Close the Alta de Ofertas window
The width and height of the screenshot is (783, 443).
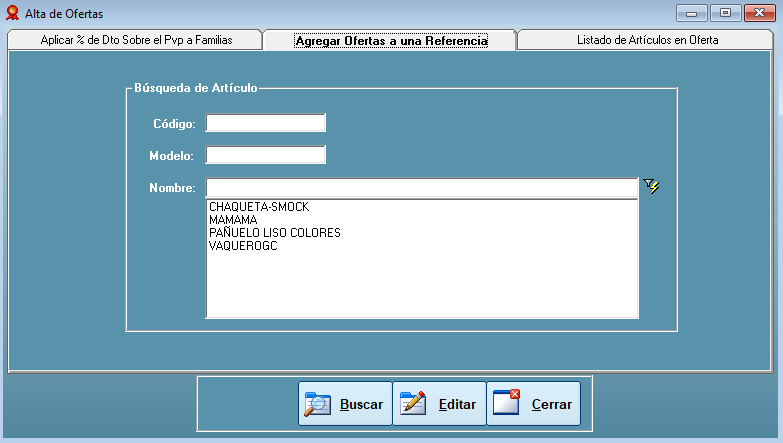coord(760,13)
